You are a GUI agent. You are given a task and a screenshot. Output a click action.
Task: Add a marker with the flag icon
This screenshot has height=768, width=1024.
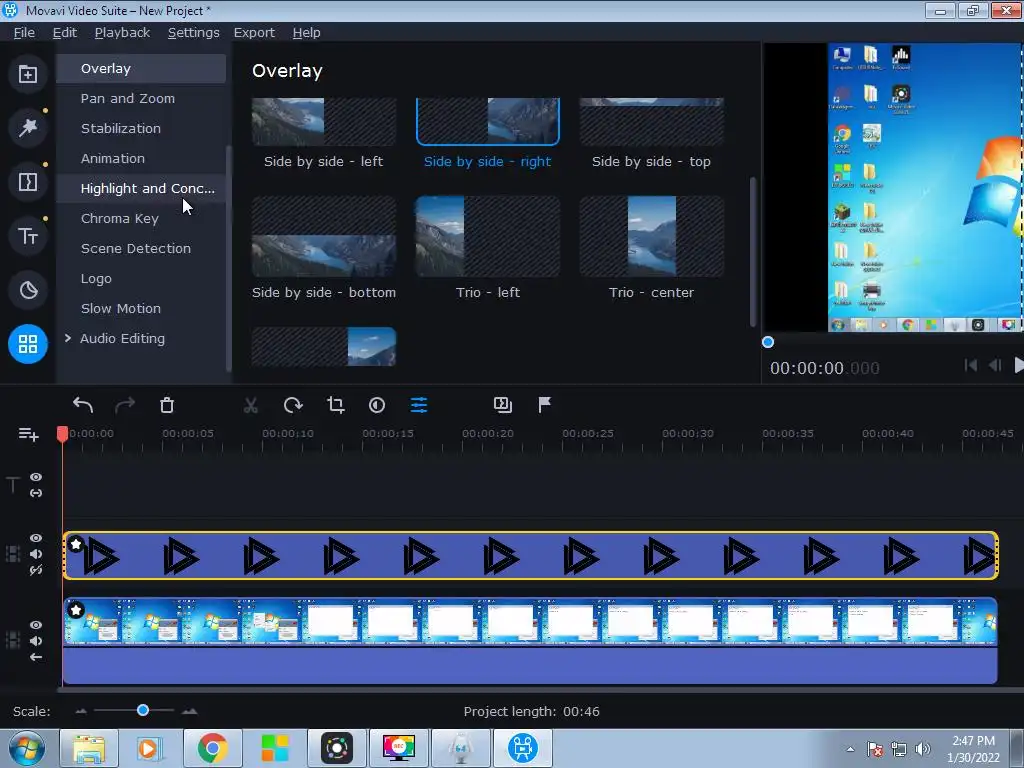click(x=545, y=406)
